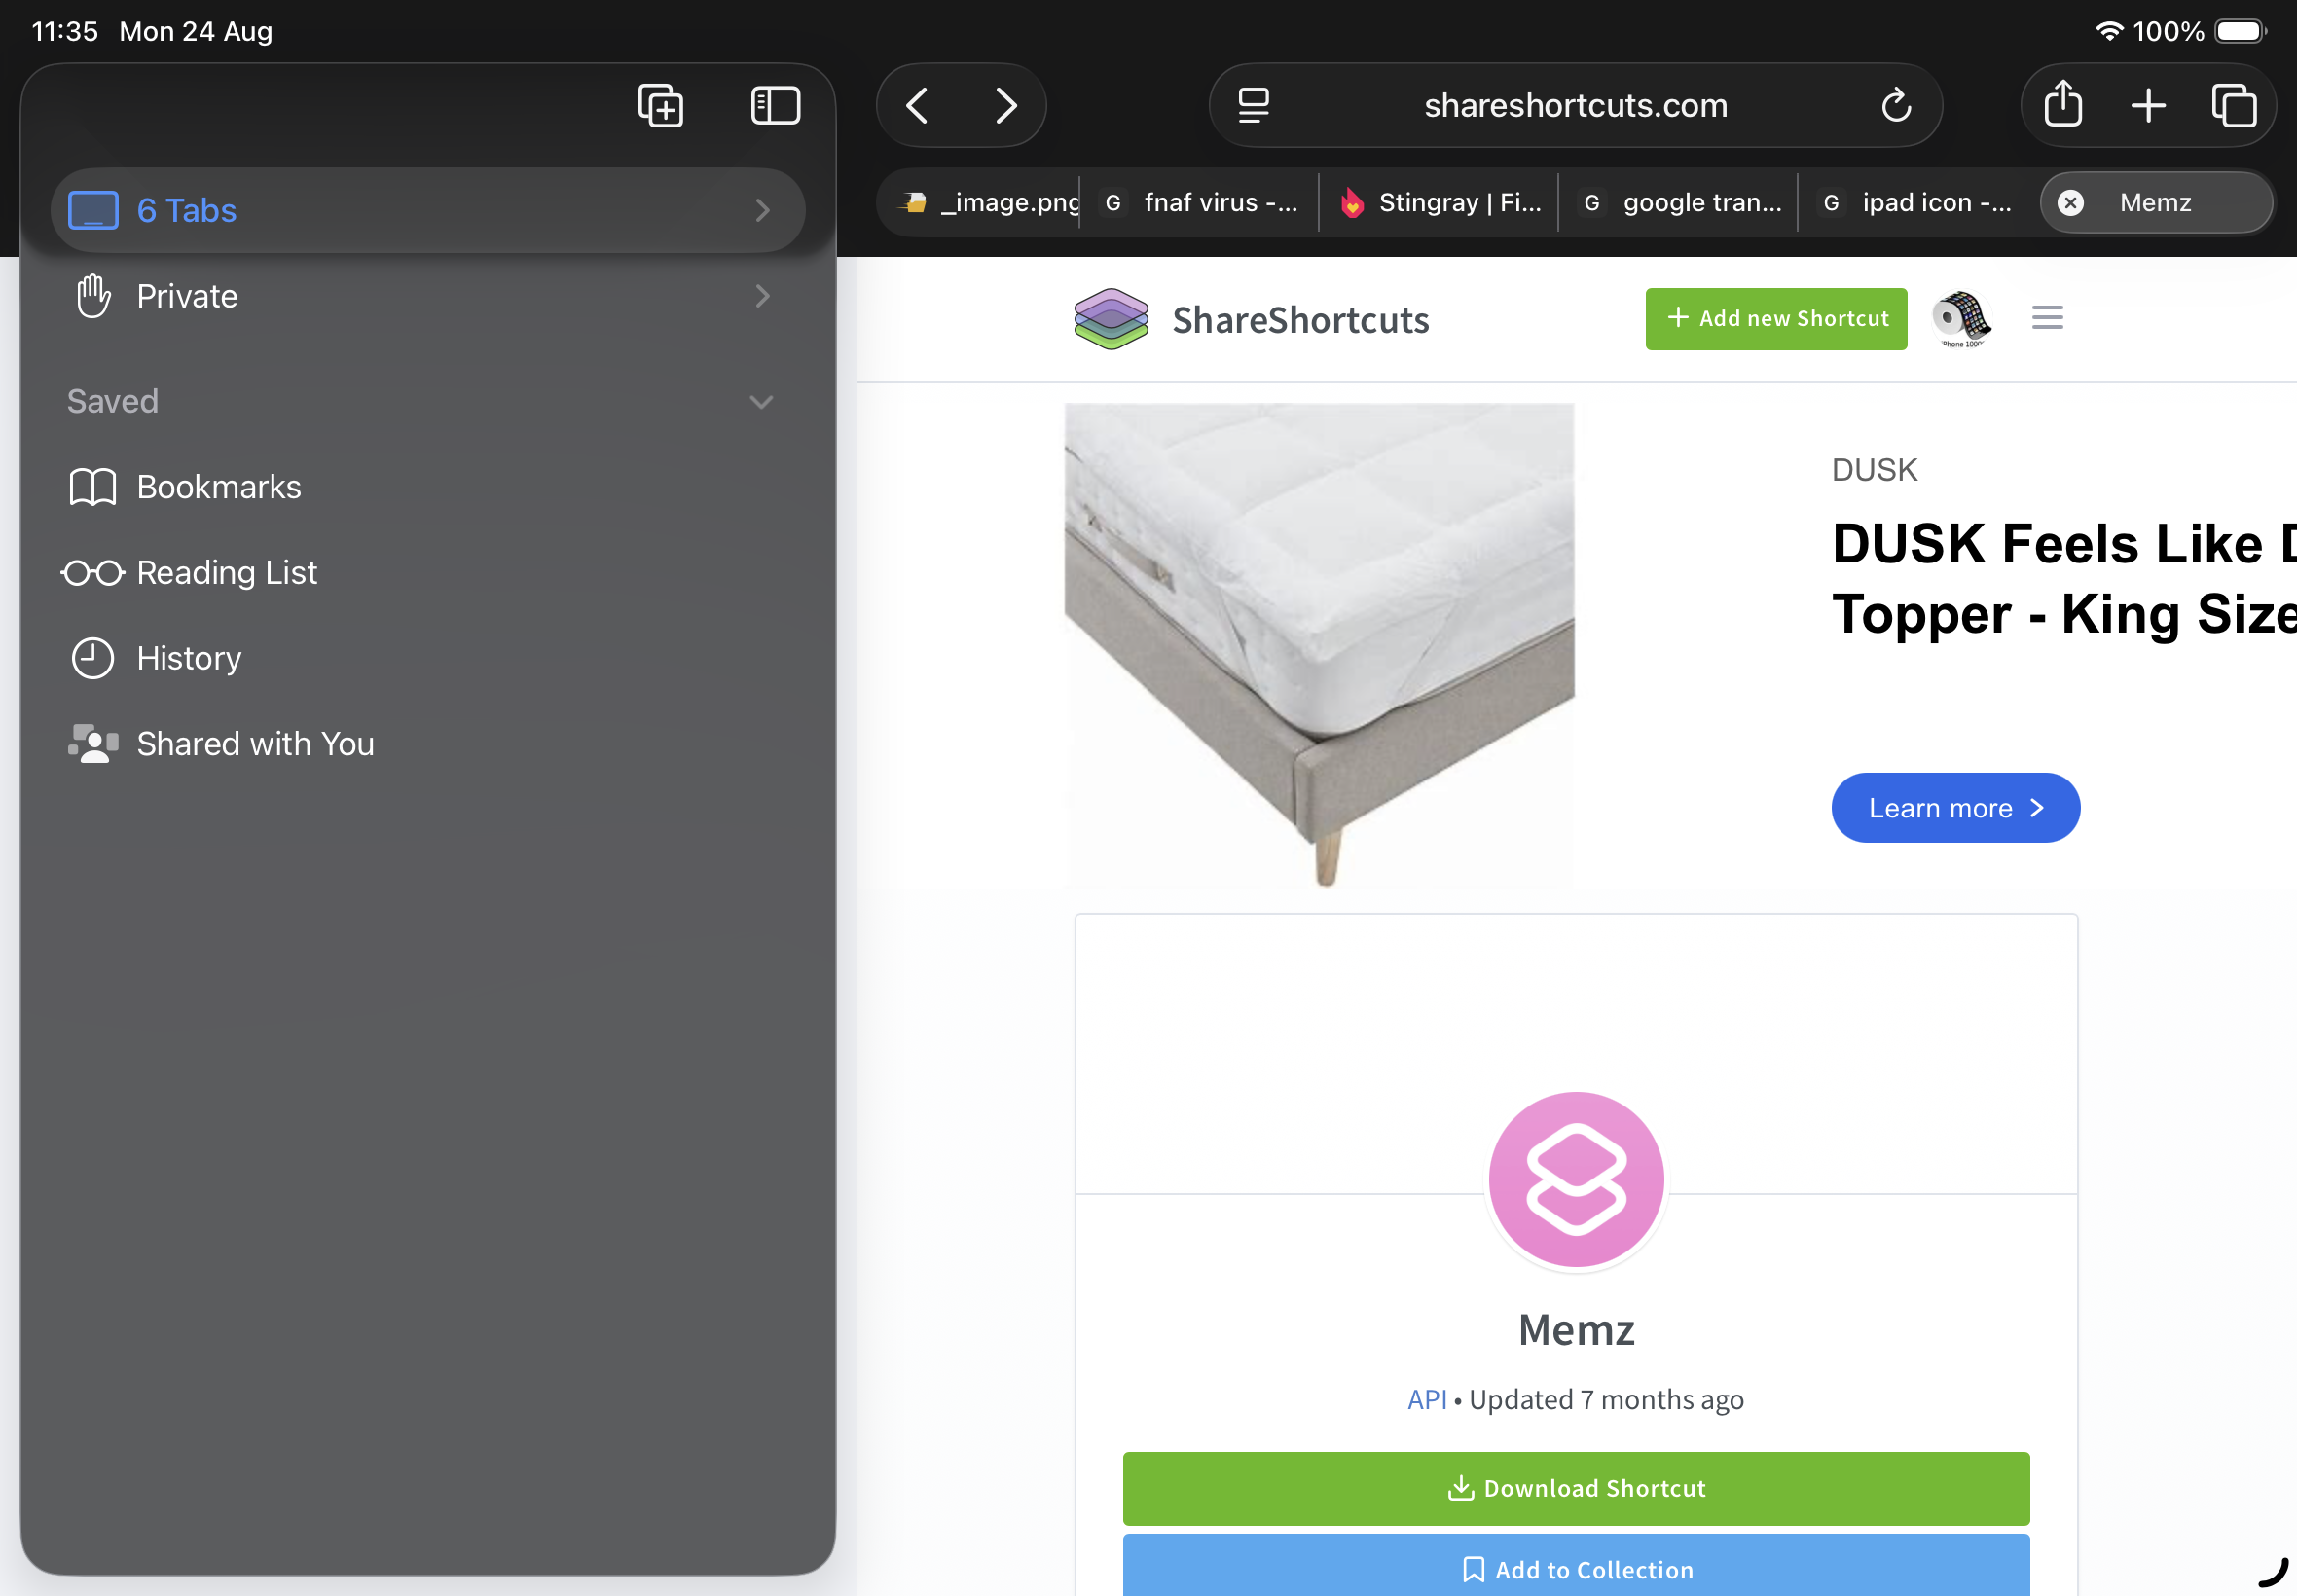The height and width of the screenshot is (1596, 2297).
Task: Go to ShareShortcuts home via site name
Action: pos(1300,320)
